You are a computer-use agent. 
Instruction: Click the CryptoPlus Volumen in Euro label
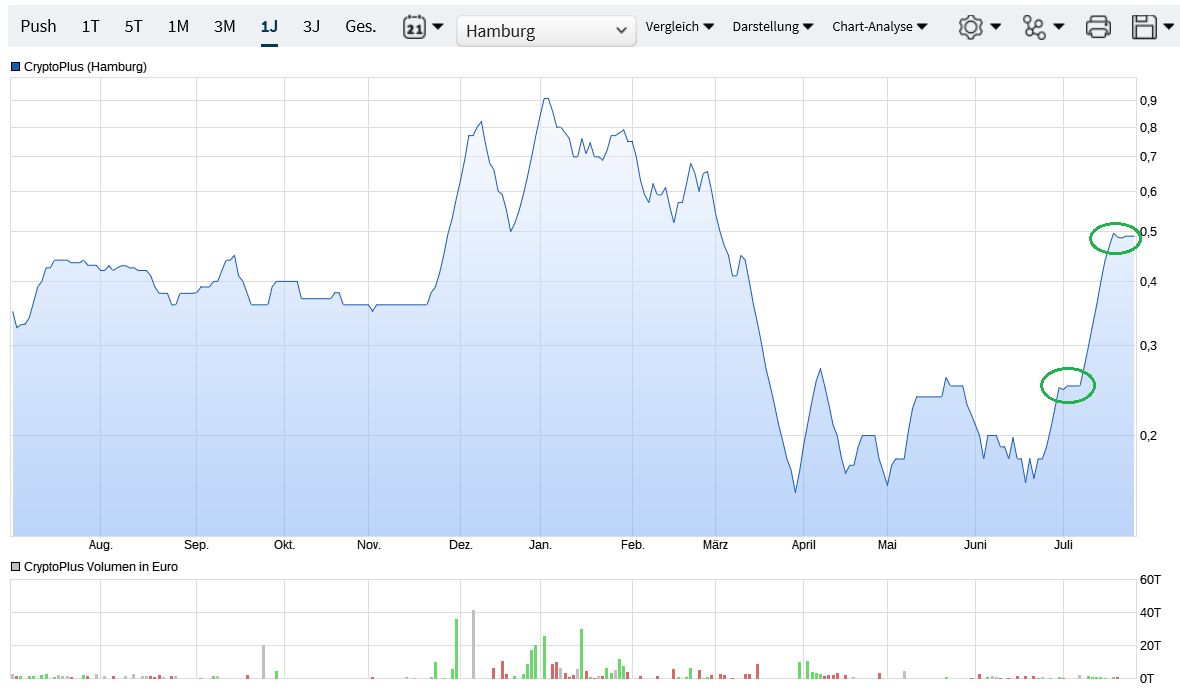(101, 567)
